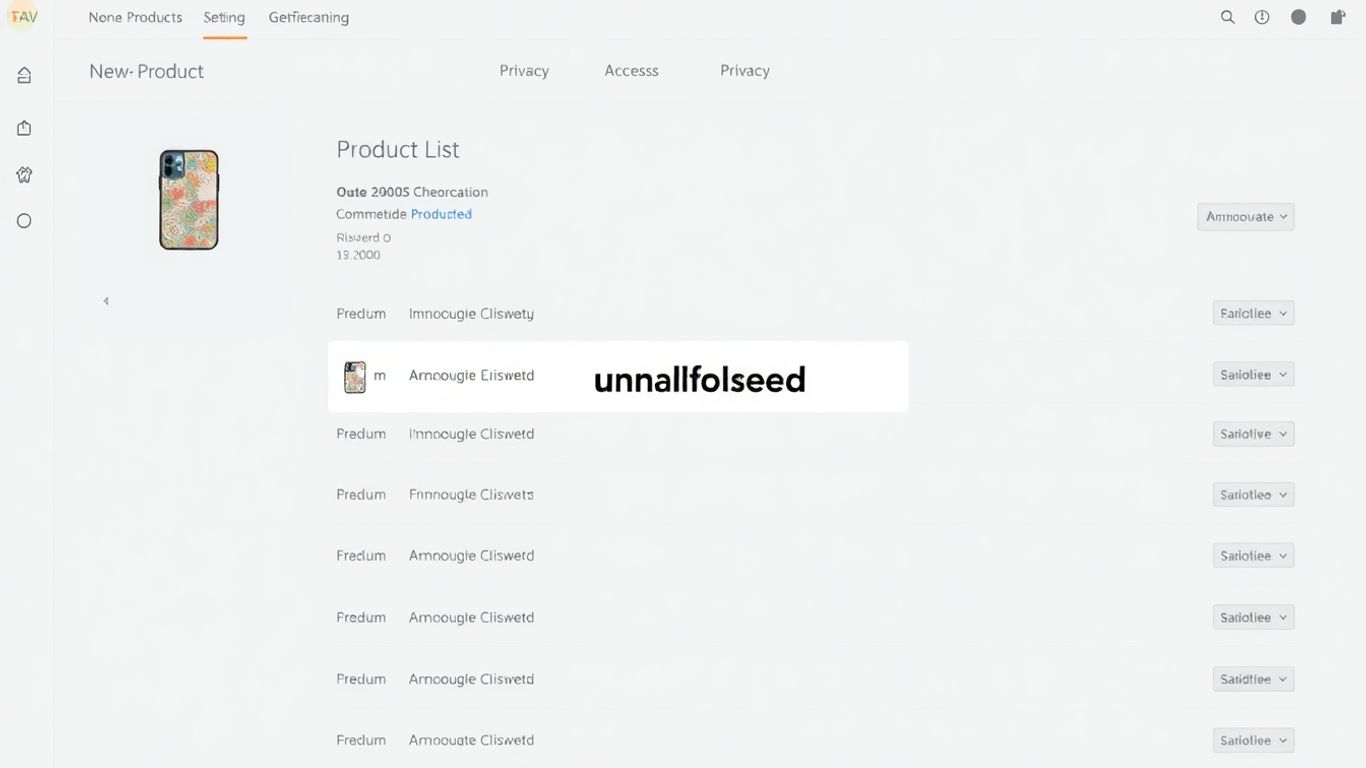1366x768 pixels.
Task: Open the dropdown on the Fnnougle Cliswets row
Action: [1253, 495]
